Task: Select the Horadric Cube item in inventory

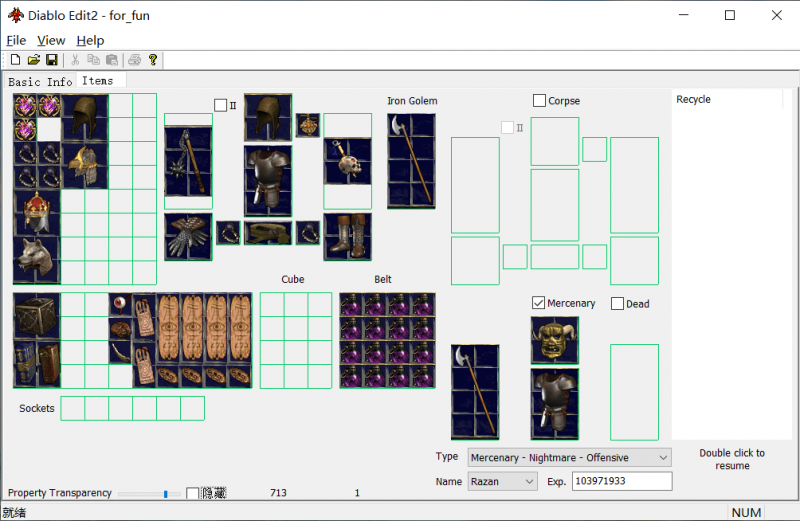Action: tap(37, 316)
